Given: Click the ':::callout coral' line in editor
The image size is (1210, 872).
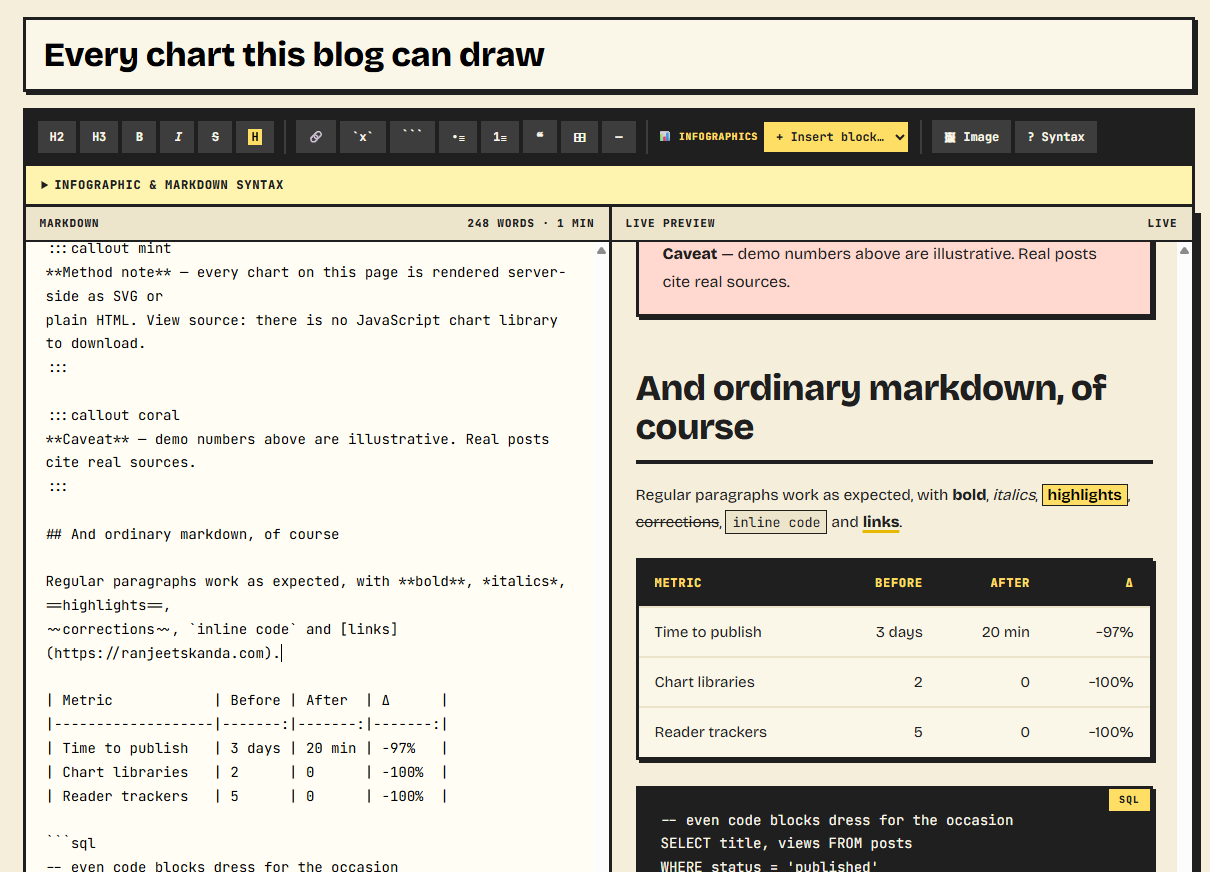Looking at the screenshot, I should pos(113,415).
